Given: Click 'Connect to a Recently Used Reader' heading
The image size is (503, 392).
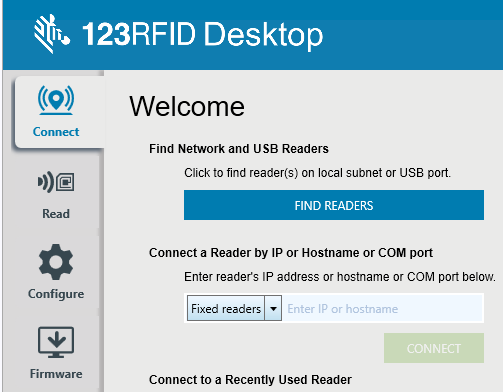Looking at the screenshot, I should click(250, 380).
